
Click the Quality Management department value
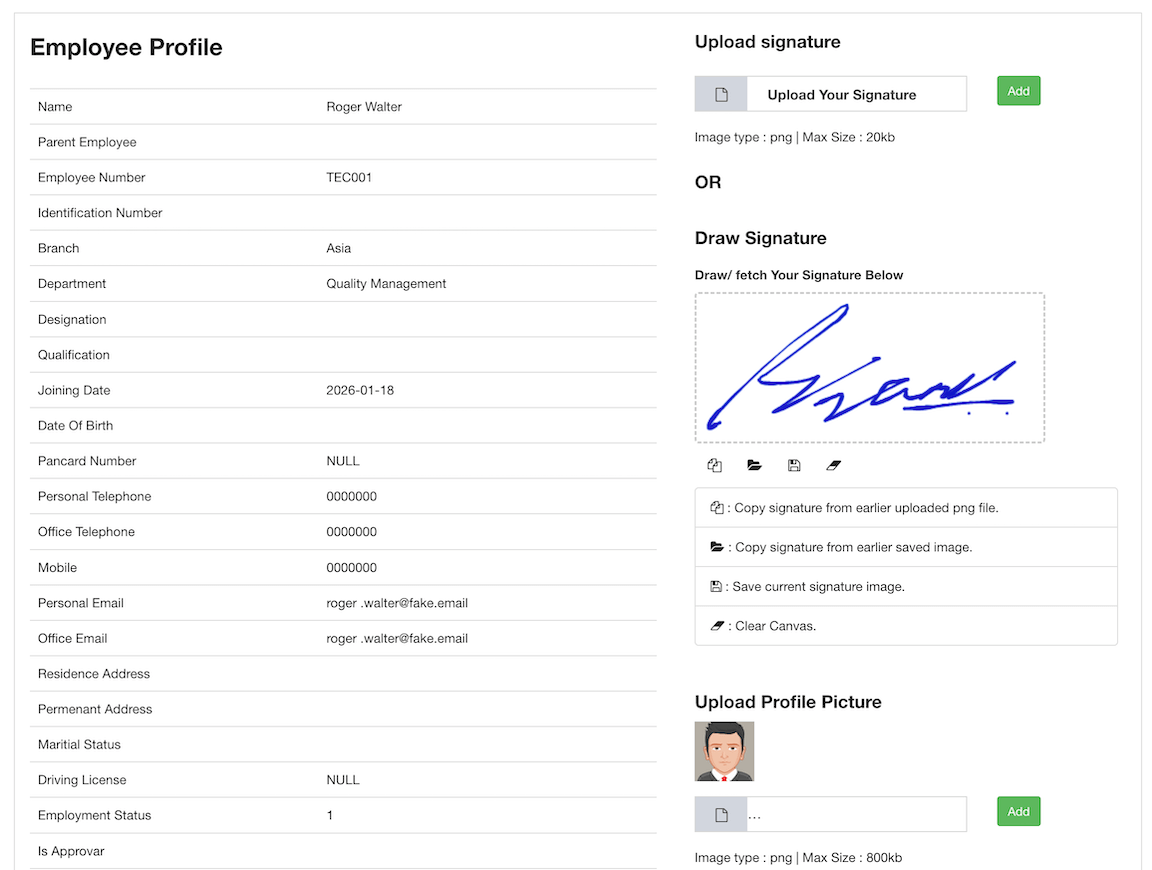pos(386,284)
